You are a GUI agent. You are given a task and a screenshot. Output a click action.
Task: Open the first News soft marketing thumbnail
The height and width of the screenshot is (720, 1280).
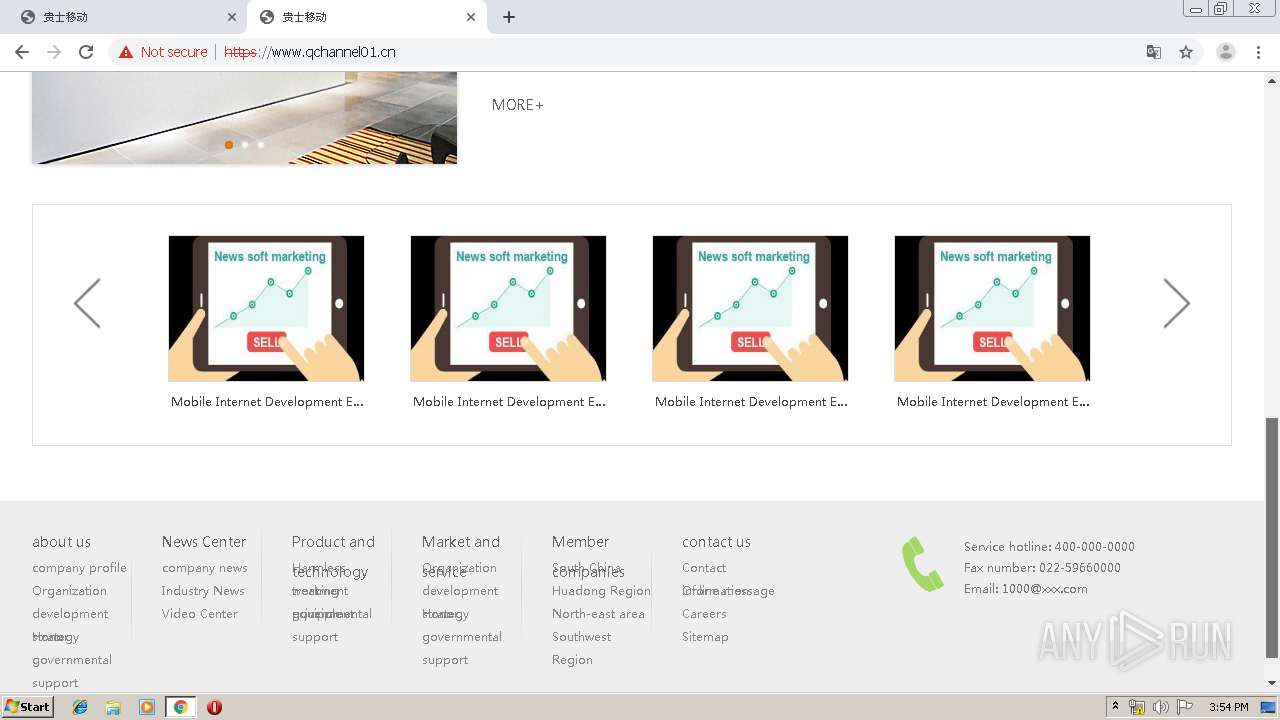266,308
